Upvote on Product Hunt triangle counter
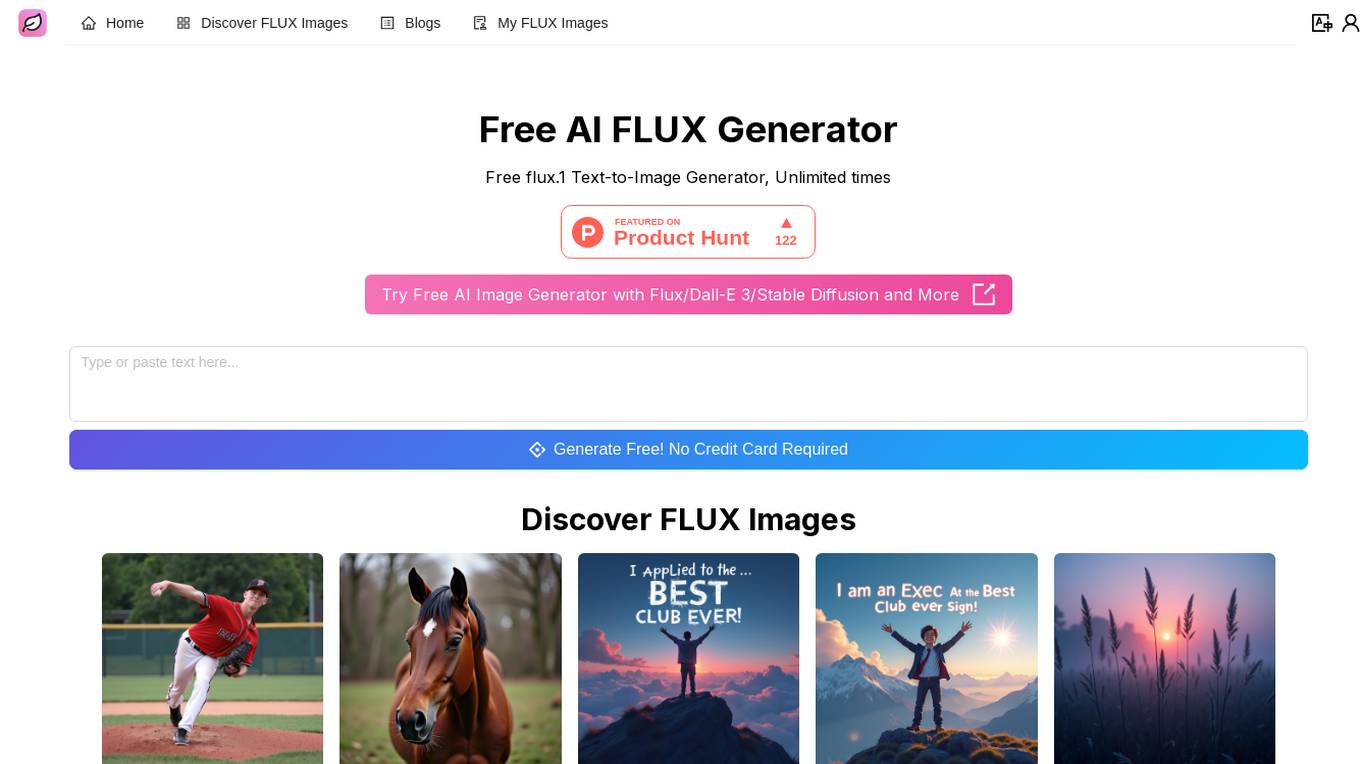This screenshot has height=764, width=1360. coord(786,232)
